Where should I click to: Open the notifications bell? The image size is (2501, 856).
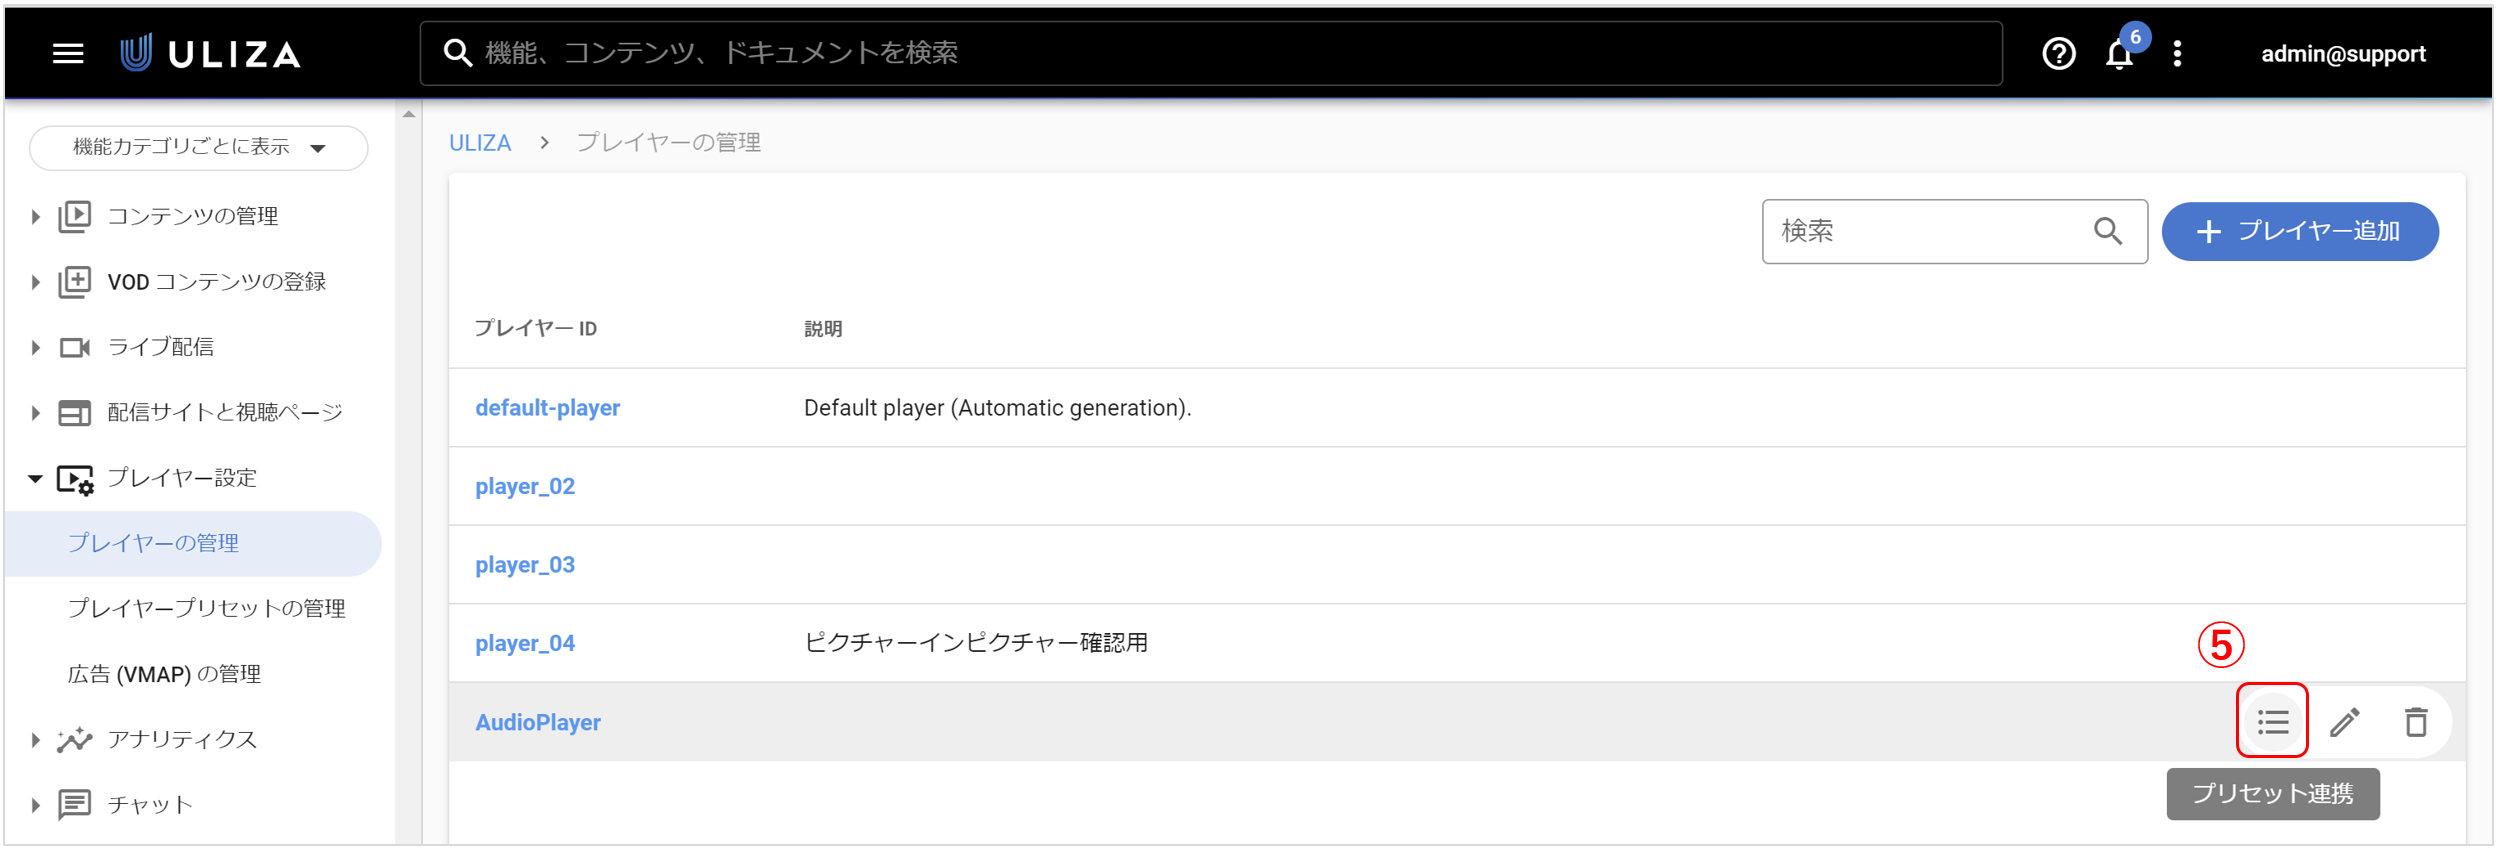point(2118,54)
